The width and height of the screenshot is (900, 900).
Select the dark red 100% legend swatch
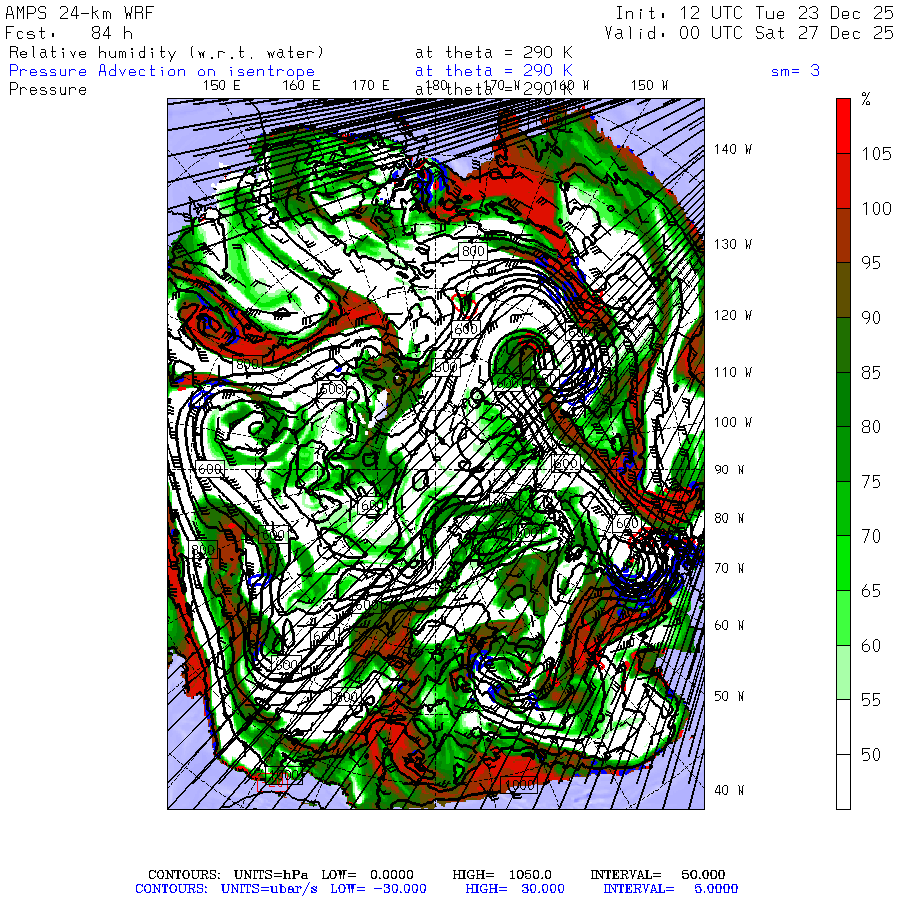click(x=843, y=181)
